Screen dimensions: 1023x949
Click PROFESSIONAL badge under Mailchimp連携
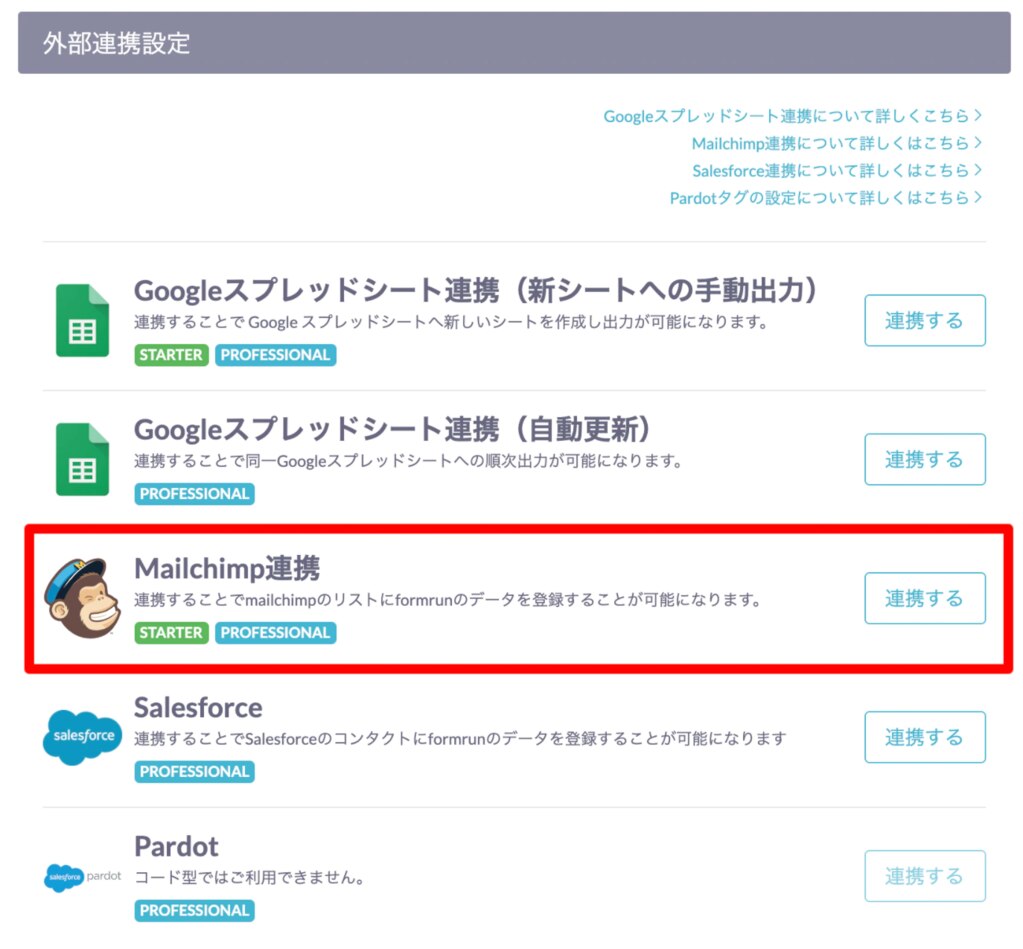tap(275, 633)
